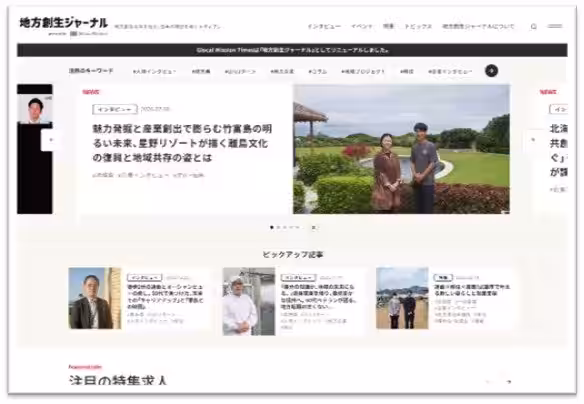Pause the carousel autoplay control
The width and height of the screenshot is (584, 404).
click(x=314, y=227)
